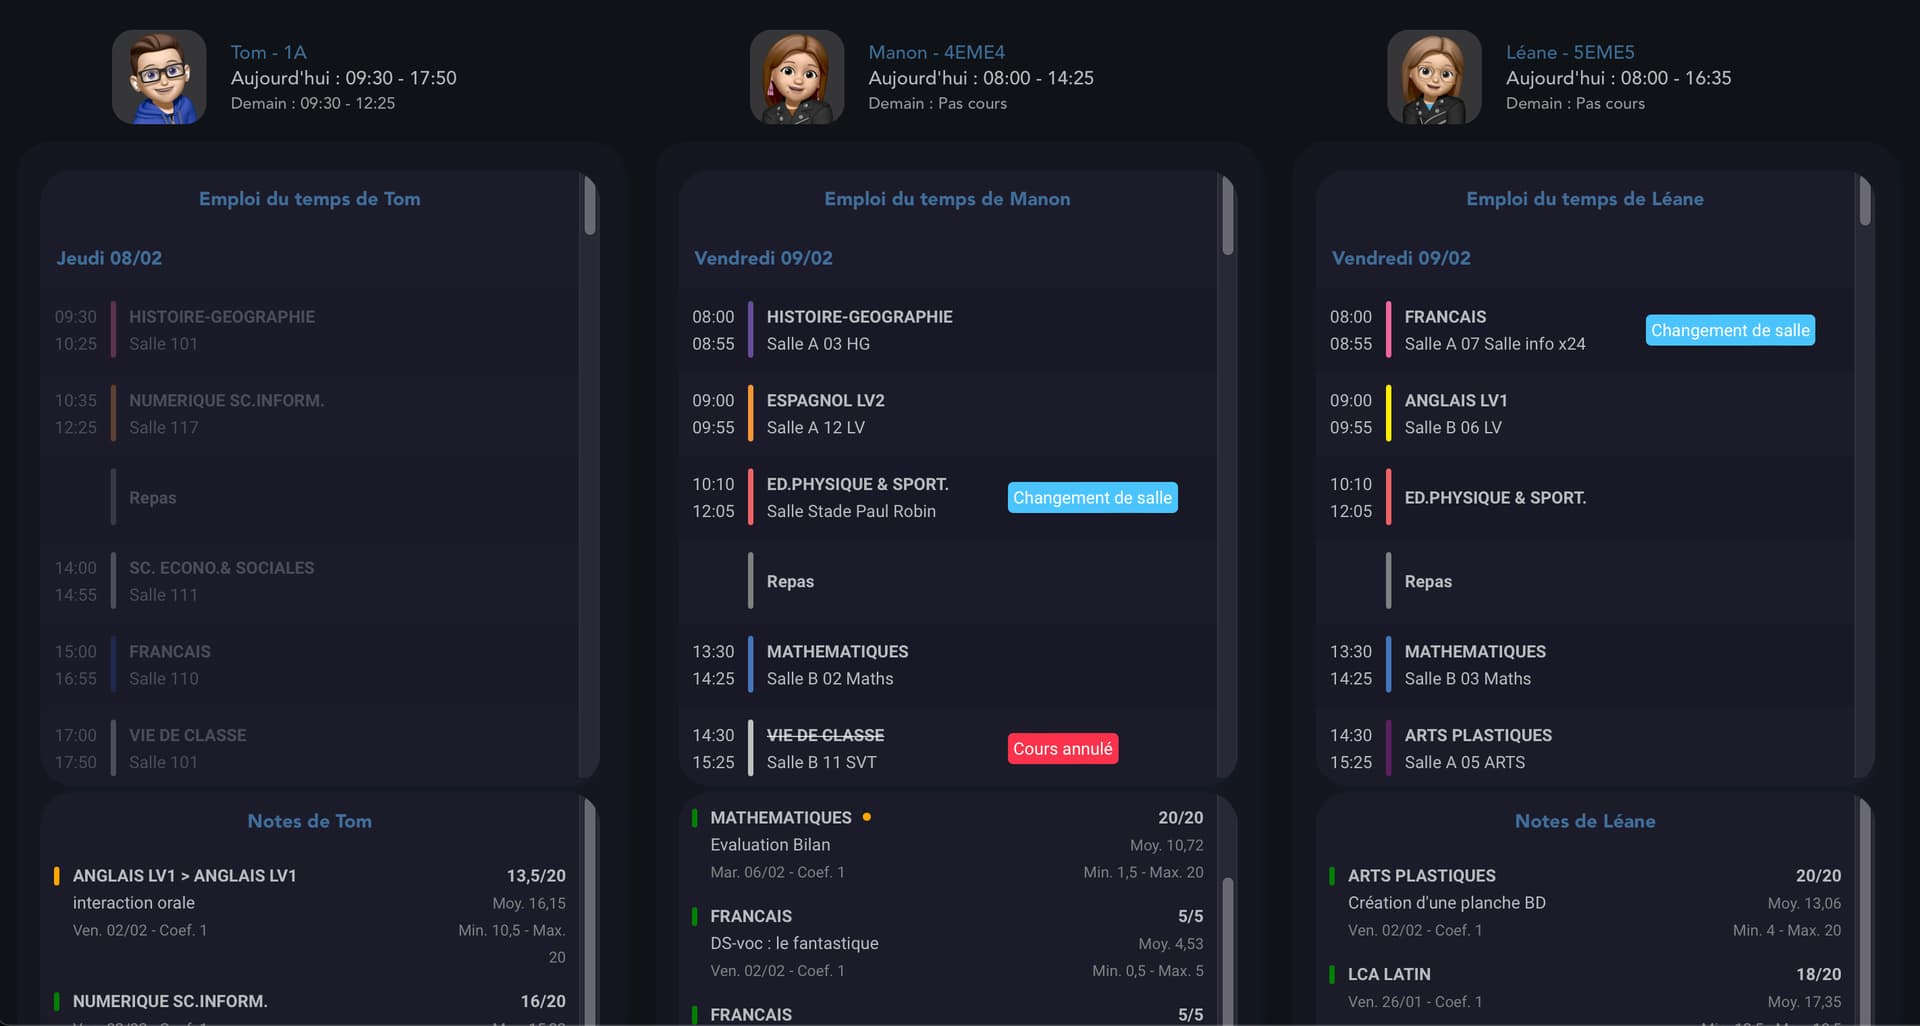Open Léane's LCA LATIN 18/20 grade
Viewport: 1920px width, 1026px height.
tap(1585, 992)
